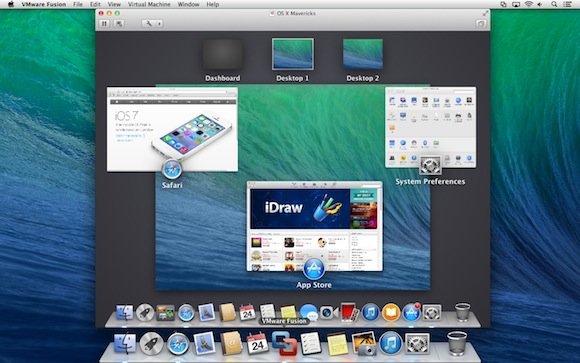Open iBooks in the virtual machine's Dock

pos(391,312)
